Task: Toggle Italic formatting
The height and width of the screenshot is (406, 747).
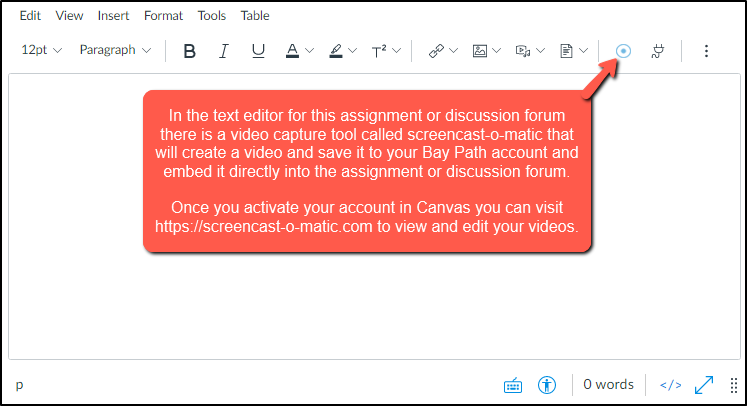Action: click(x=224, y=51)
